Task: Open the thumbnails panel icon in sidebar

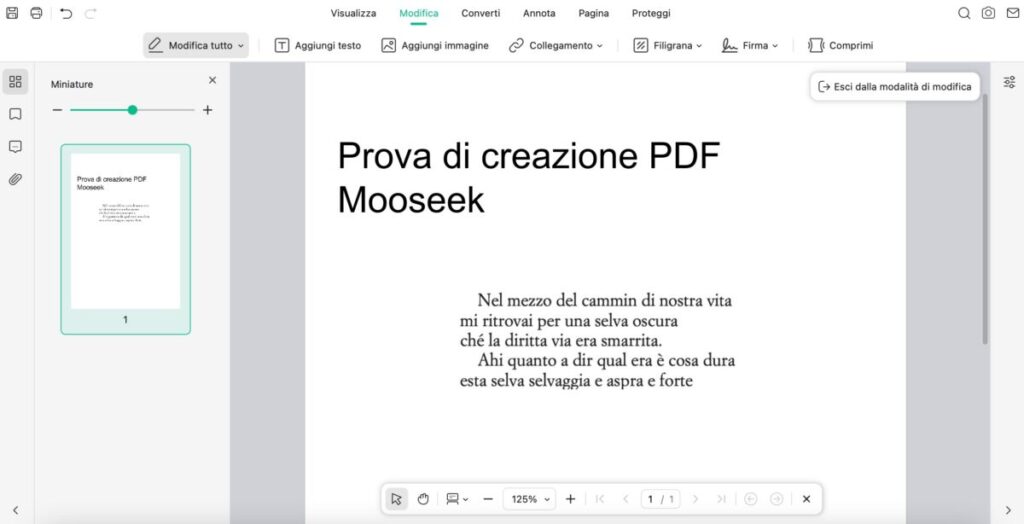Action: tap(15, 82)
